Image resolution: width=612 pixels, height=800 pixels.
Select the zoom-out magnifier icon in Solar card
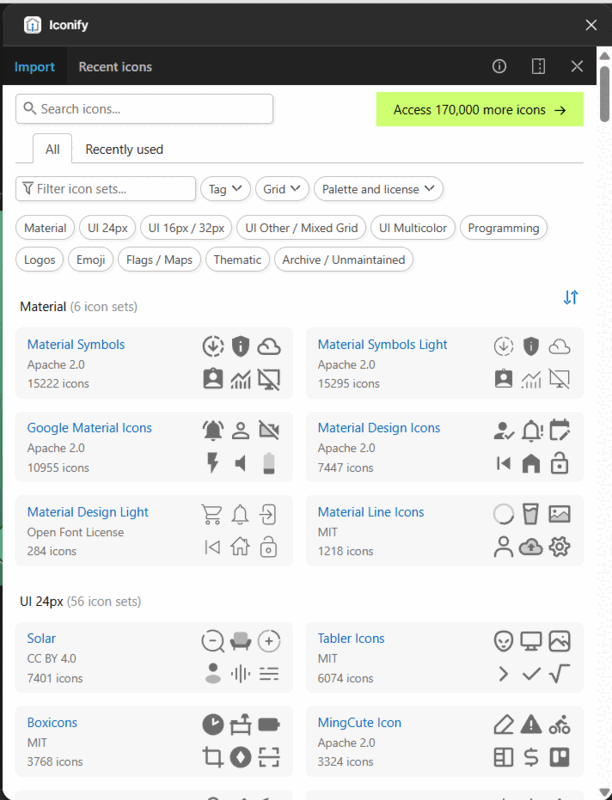click(213, 641)
